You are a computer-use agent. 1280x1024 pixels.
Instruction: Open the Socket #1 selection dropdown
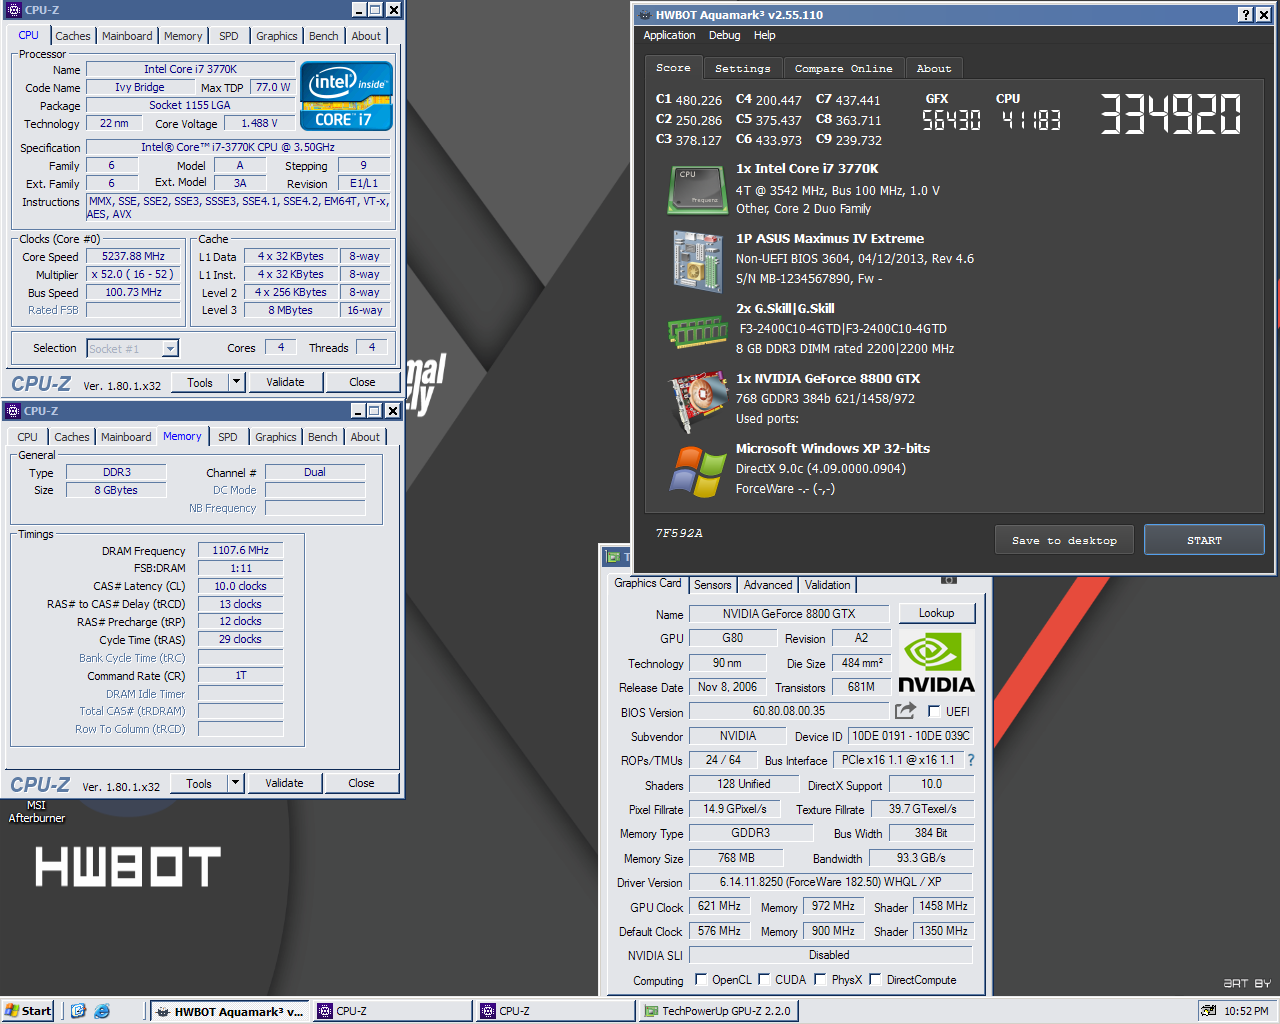click(x=170, y=348)
